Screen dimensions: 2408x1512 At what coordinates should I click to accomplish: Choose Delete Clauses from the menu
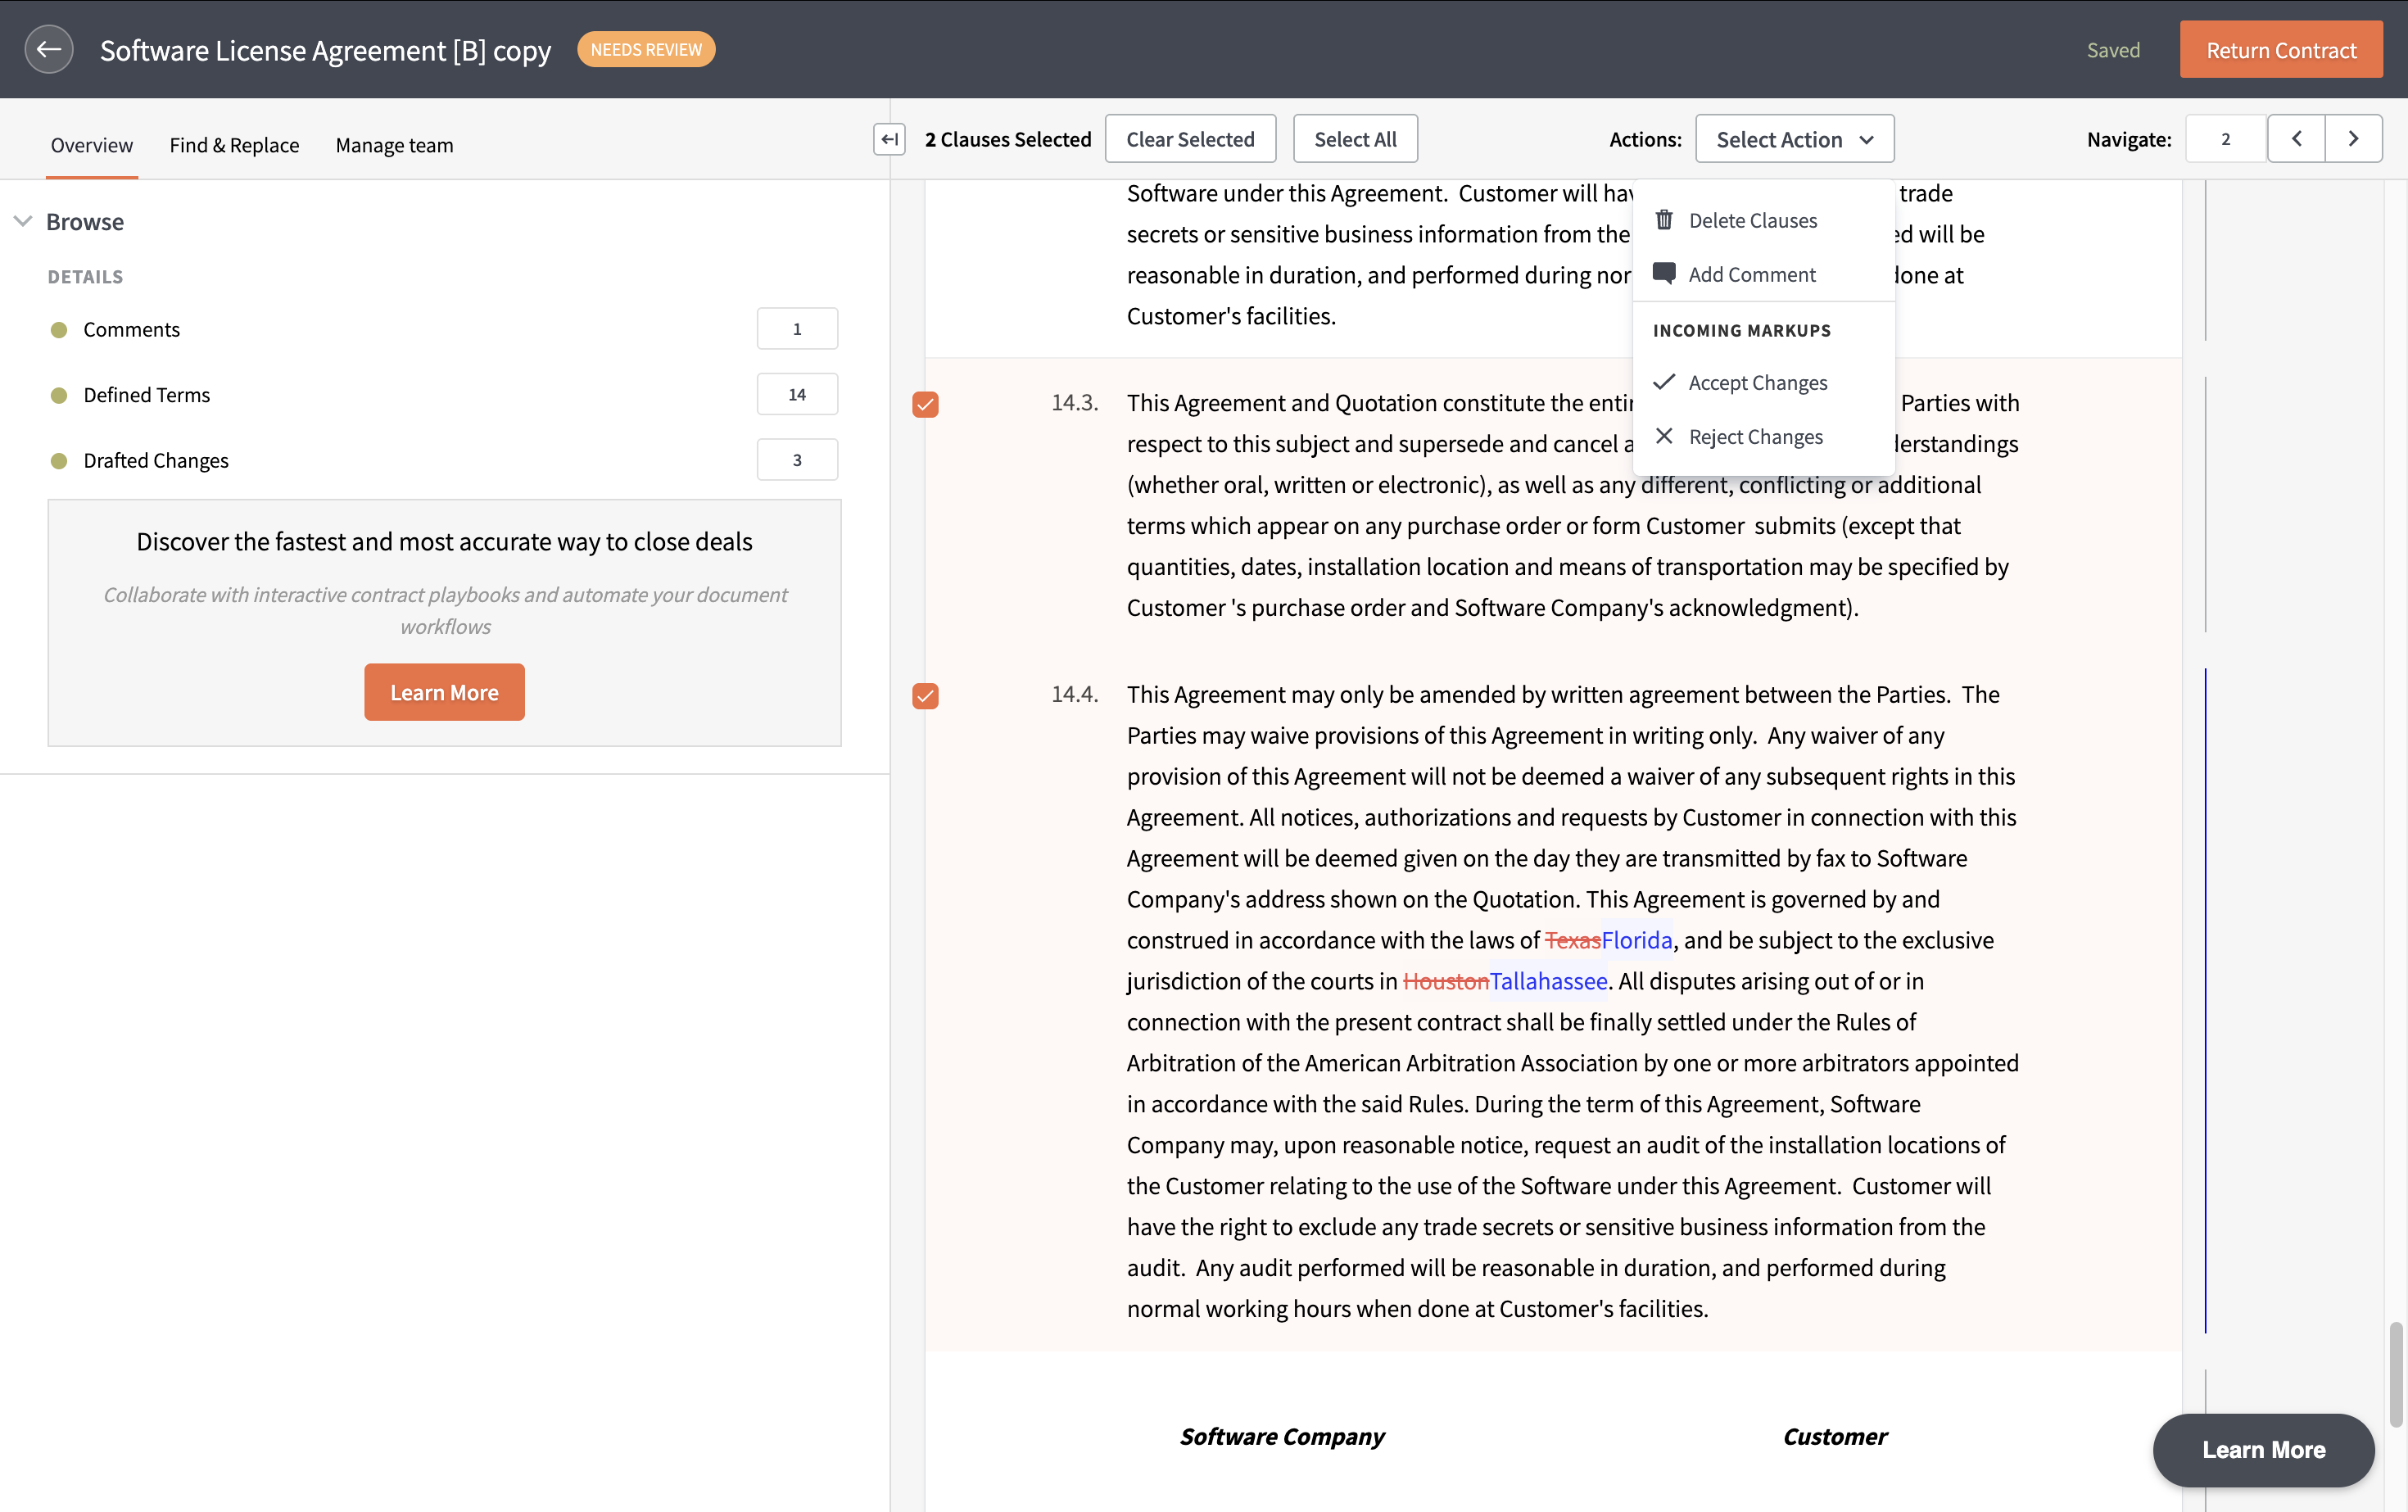1763,220
